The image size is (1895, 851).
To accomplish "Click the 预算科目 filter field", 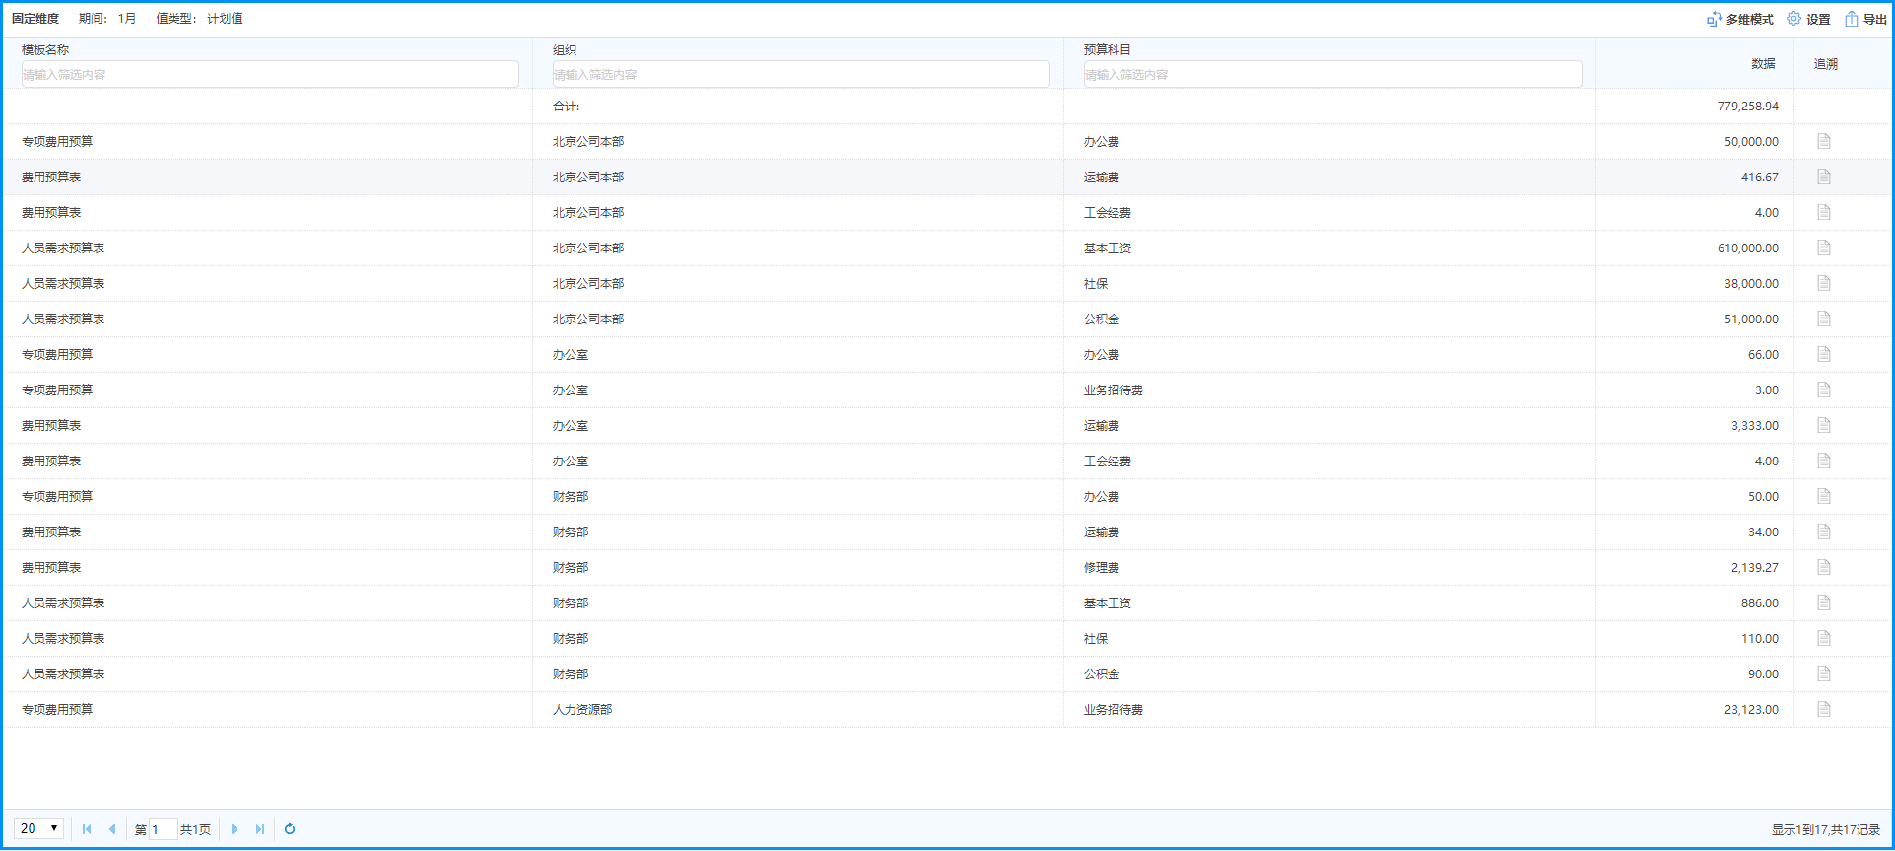I will pos(1332,74).
